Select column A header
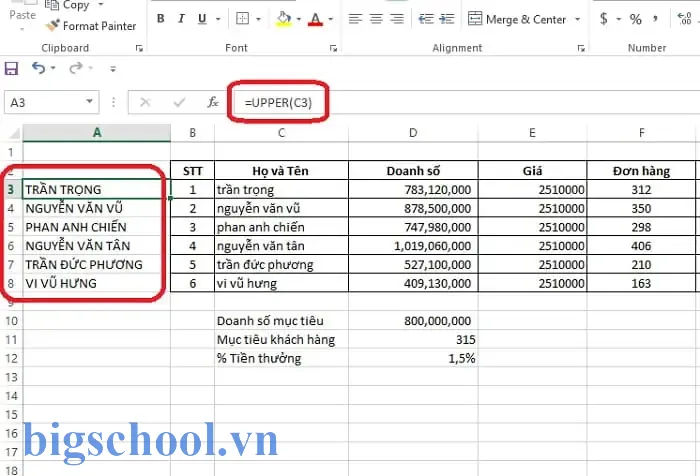The width and height of the screenshot is (700, 476). coord(97,133)
